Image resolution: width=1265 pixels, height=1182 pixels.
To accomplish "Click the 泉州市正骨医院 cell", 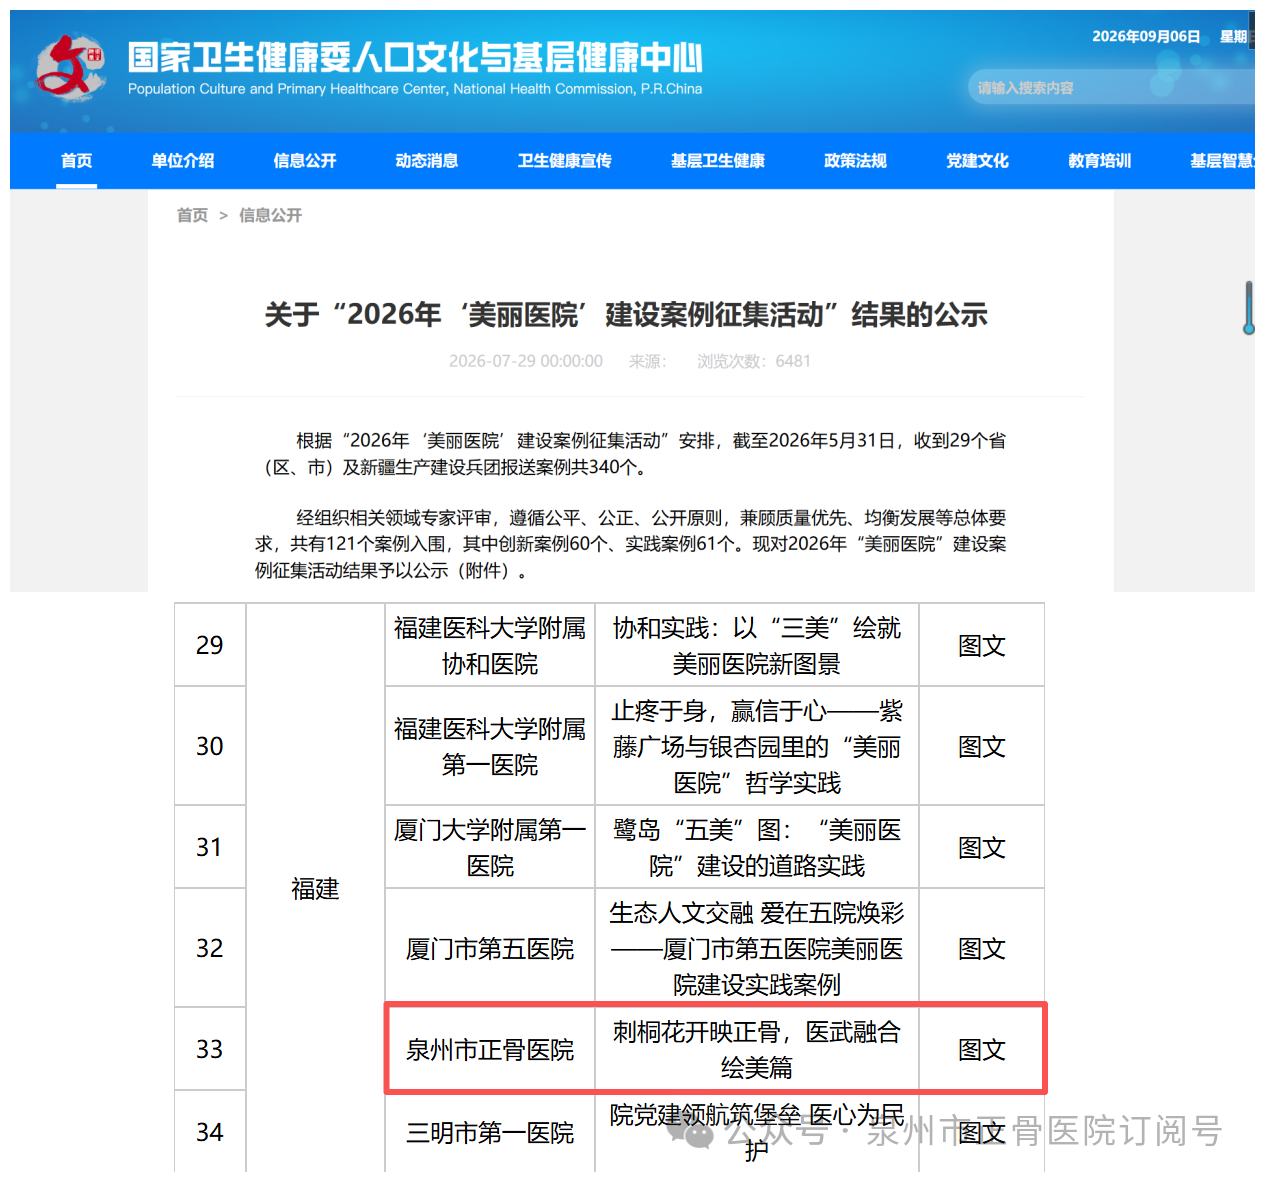I will [x=490, y=1049].
